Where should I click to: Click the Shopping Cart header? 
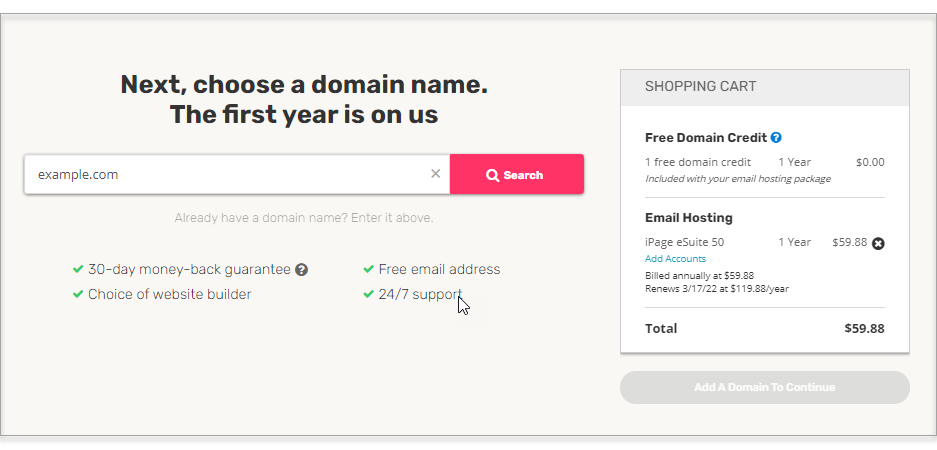pos(765,87)
